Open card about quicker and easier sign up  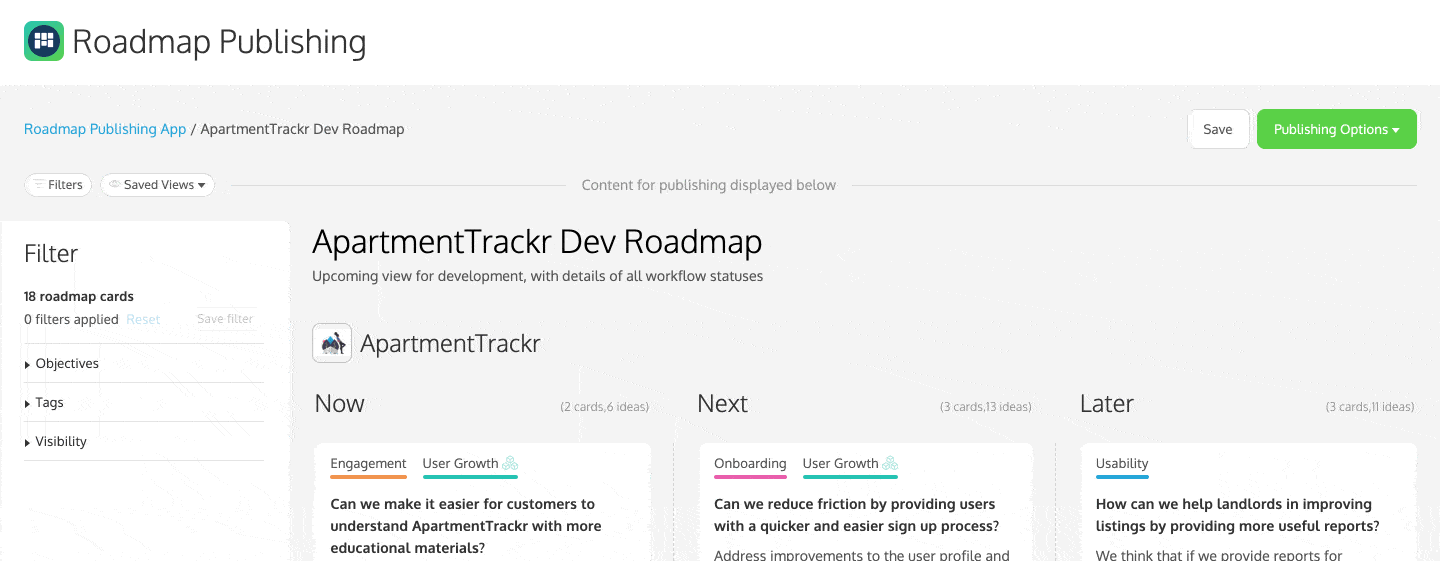[856, 515]
